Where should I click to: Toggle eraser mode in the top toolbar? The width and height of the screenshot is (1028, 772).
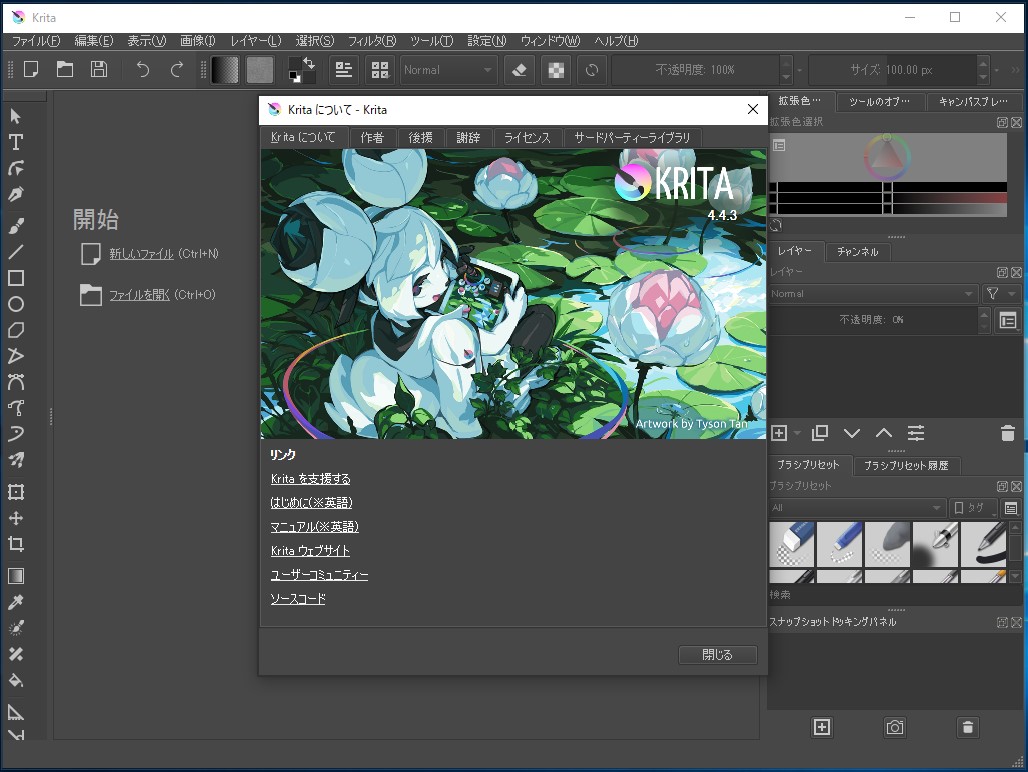tap(519, 70)
